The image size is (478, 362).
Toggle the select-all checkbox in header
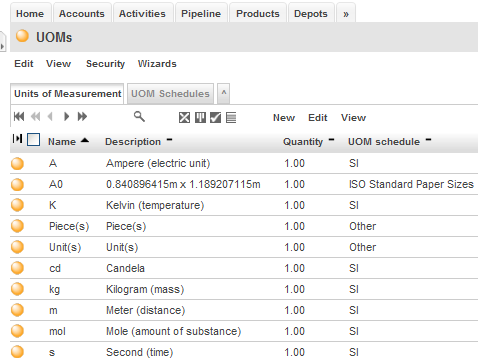coord(33,140)
